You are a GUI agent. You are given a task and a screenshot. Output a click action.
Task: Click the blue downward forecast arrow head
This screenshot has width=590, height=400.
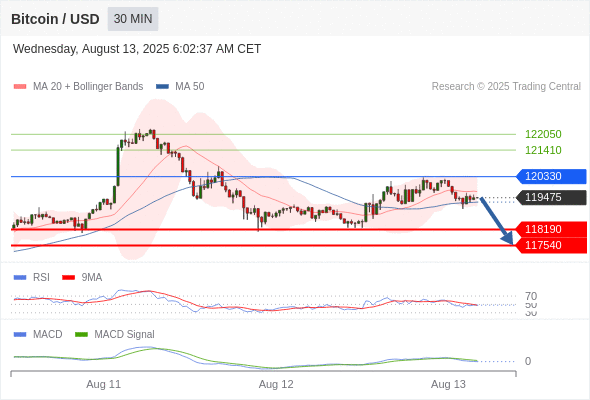pyautogui.click(x=508, y=238)
